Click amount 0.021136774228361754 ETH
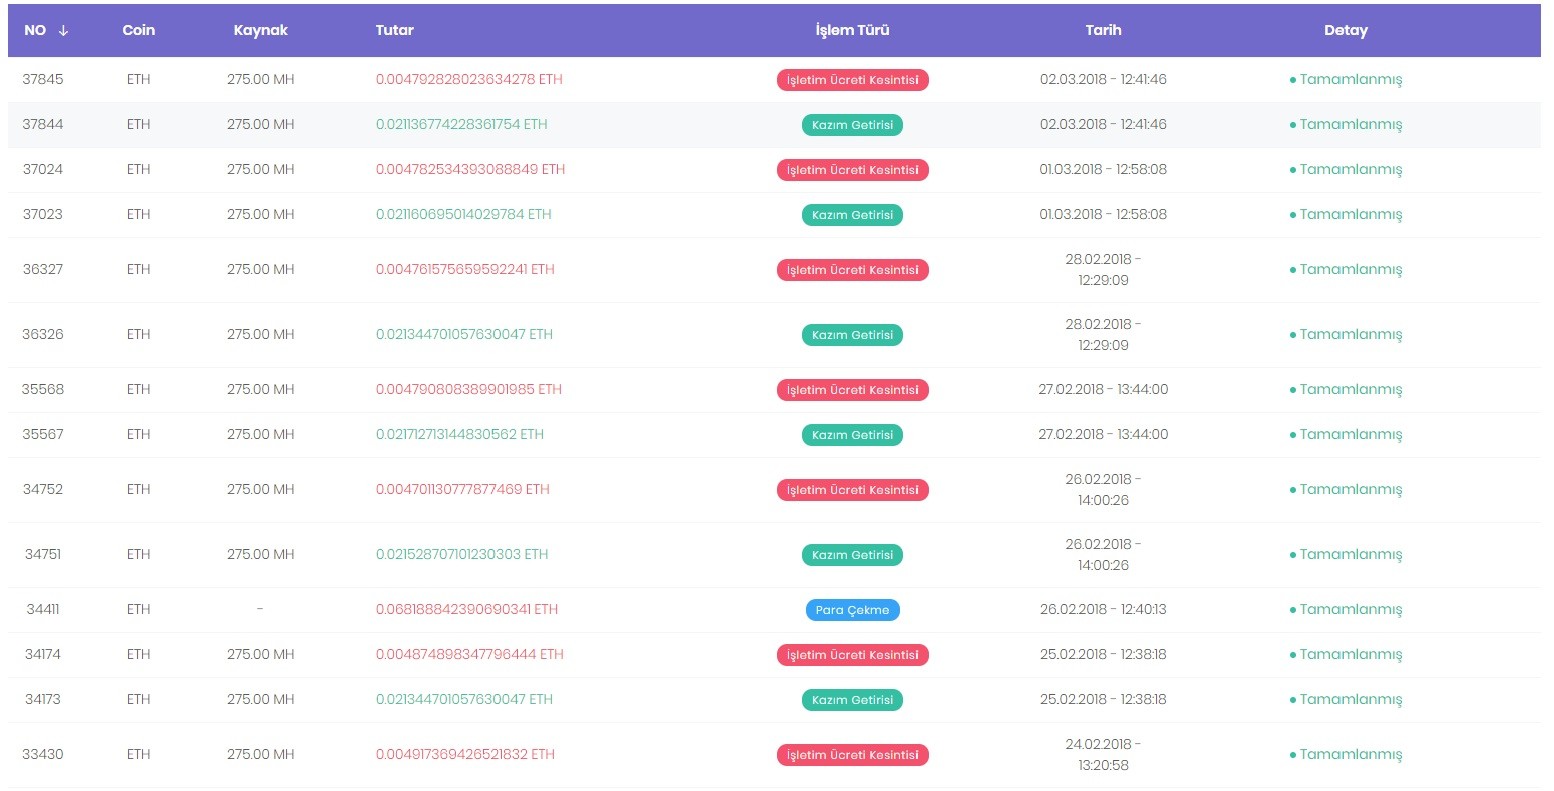Image resolution: width=1554 pixels, height=791 pixels. (462, 124)
